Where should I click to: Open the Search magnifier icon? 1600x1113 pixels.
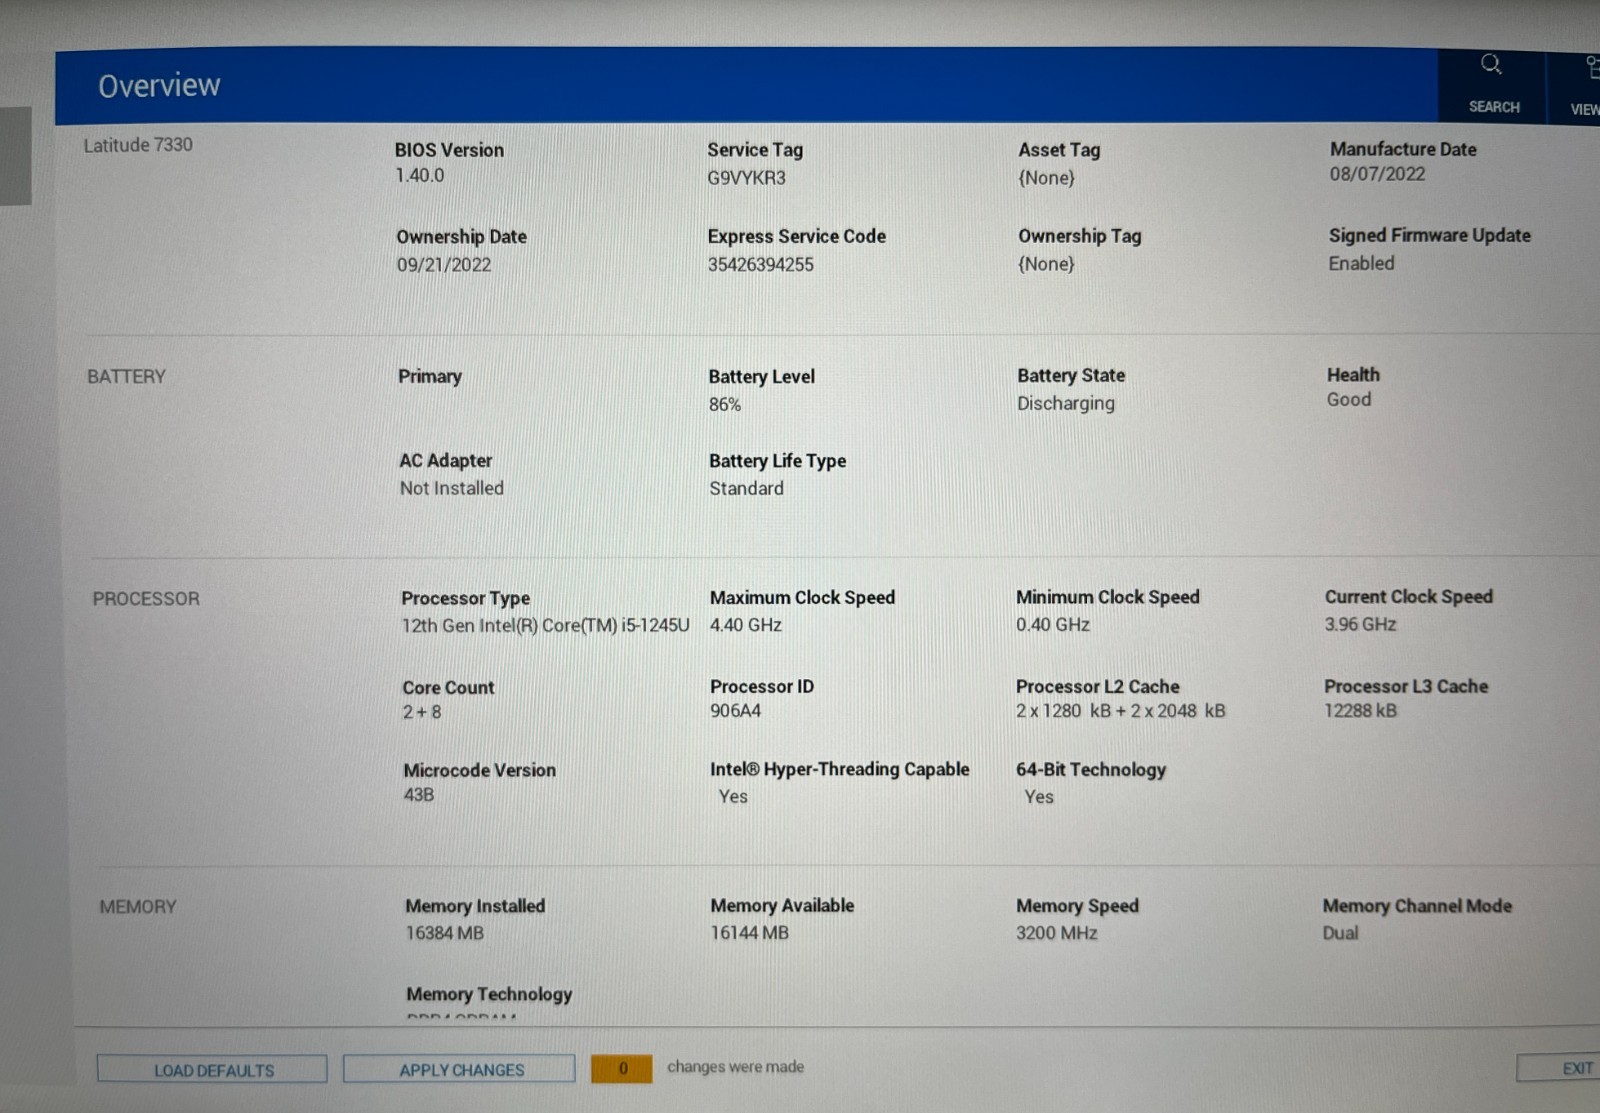coord(1491,65)
